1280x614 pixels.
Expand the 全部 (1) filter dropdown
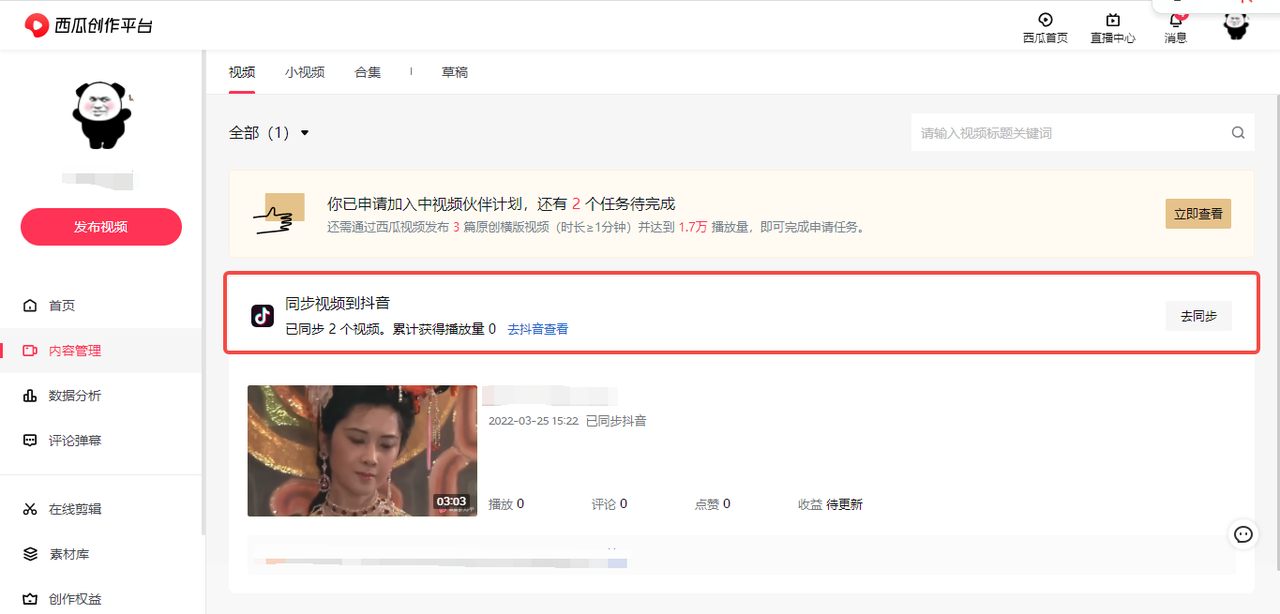(269, 133)
